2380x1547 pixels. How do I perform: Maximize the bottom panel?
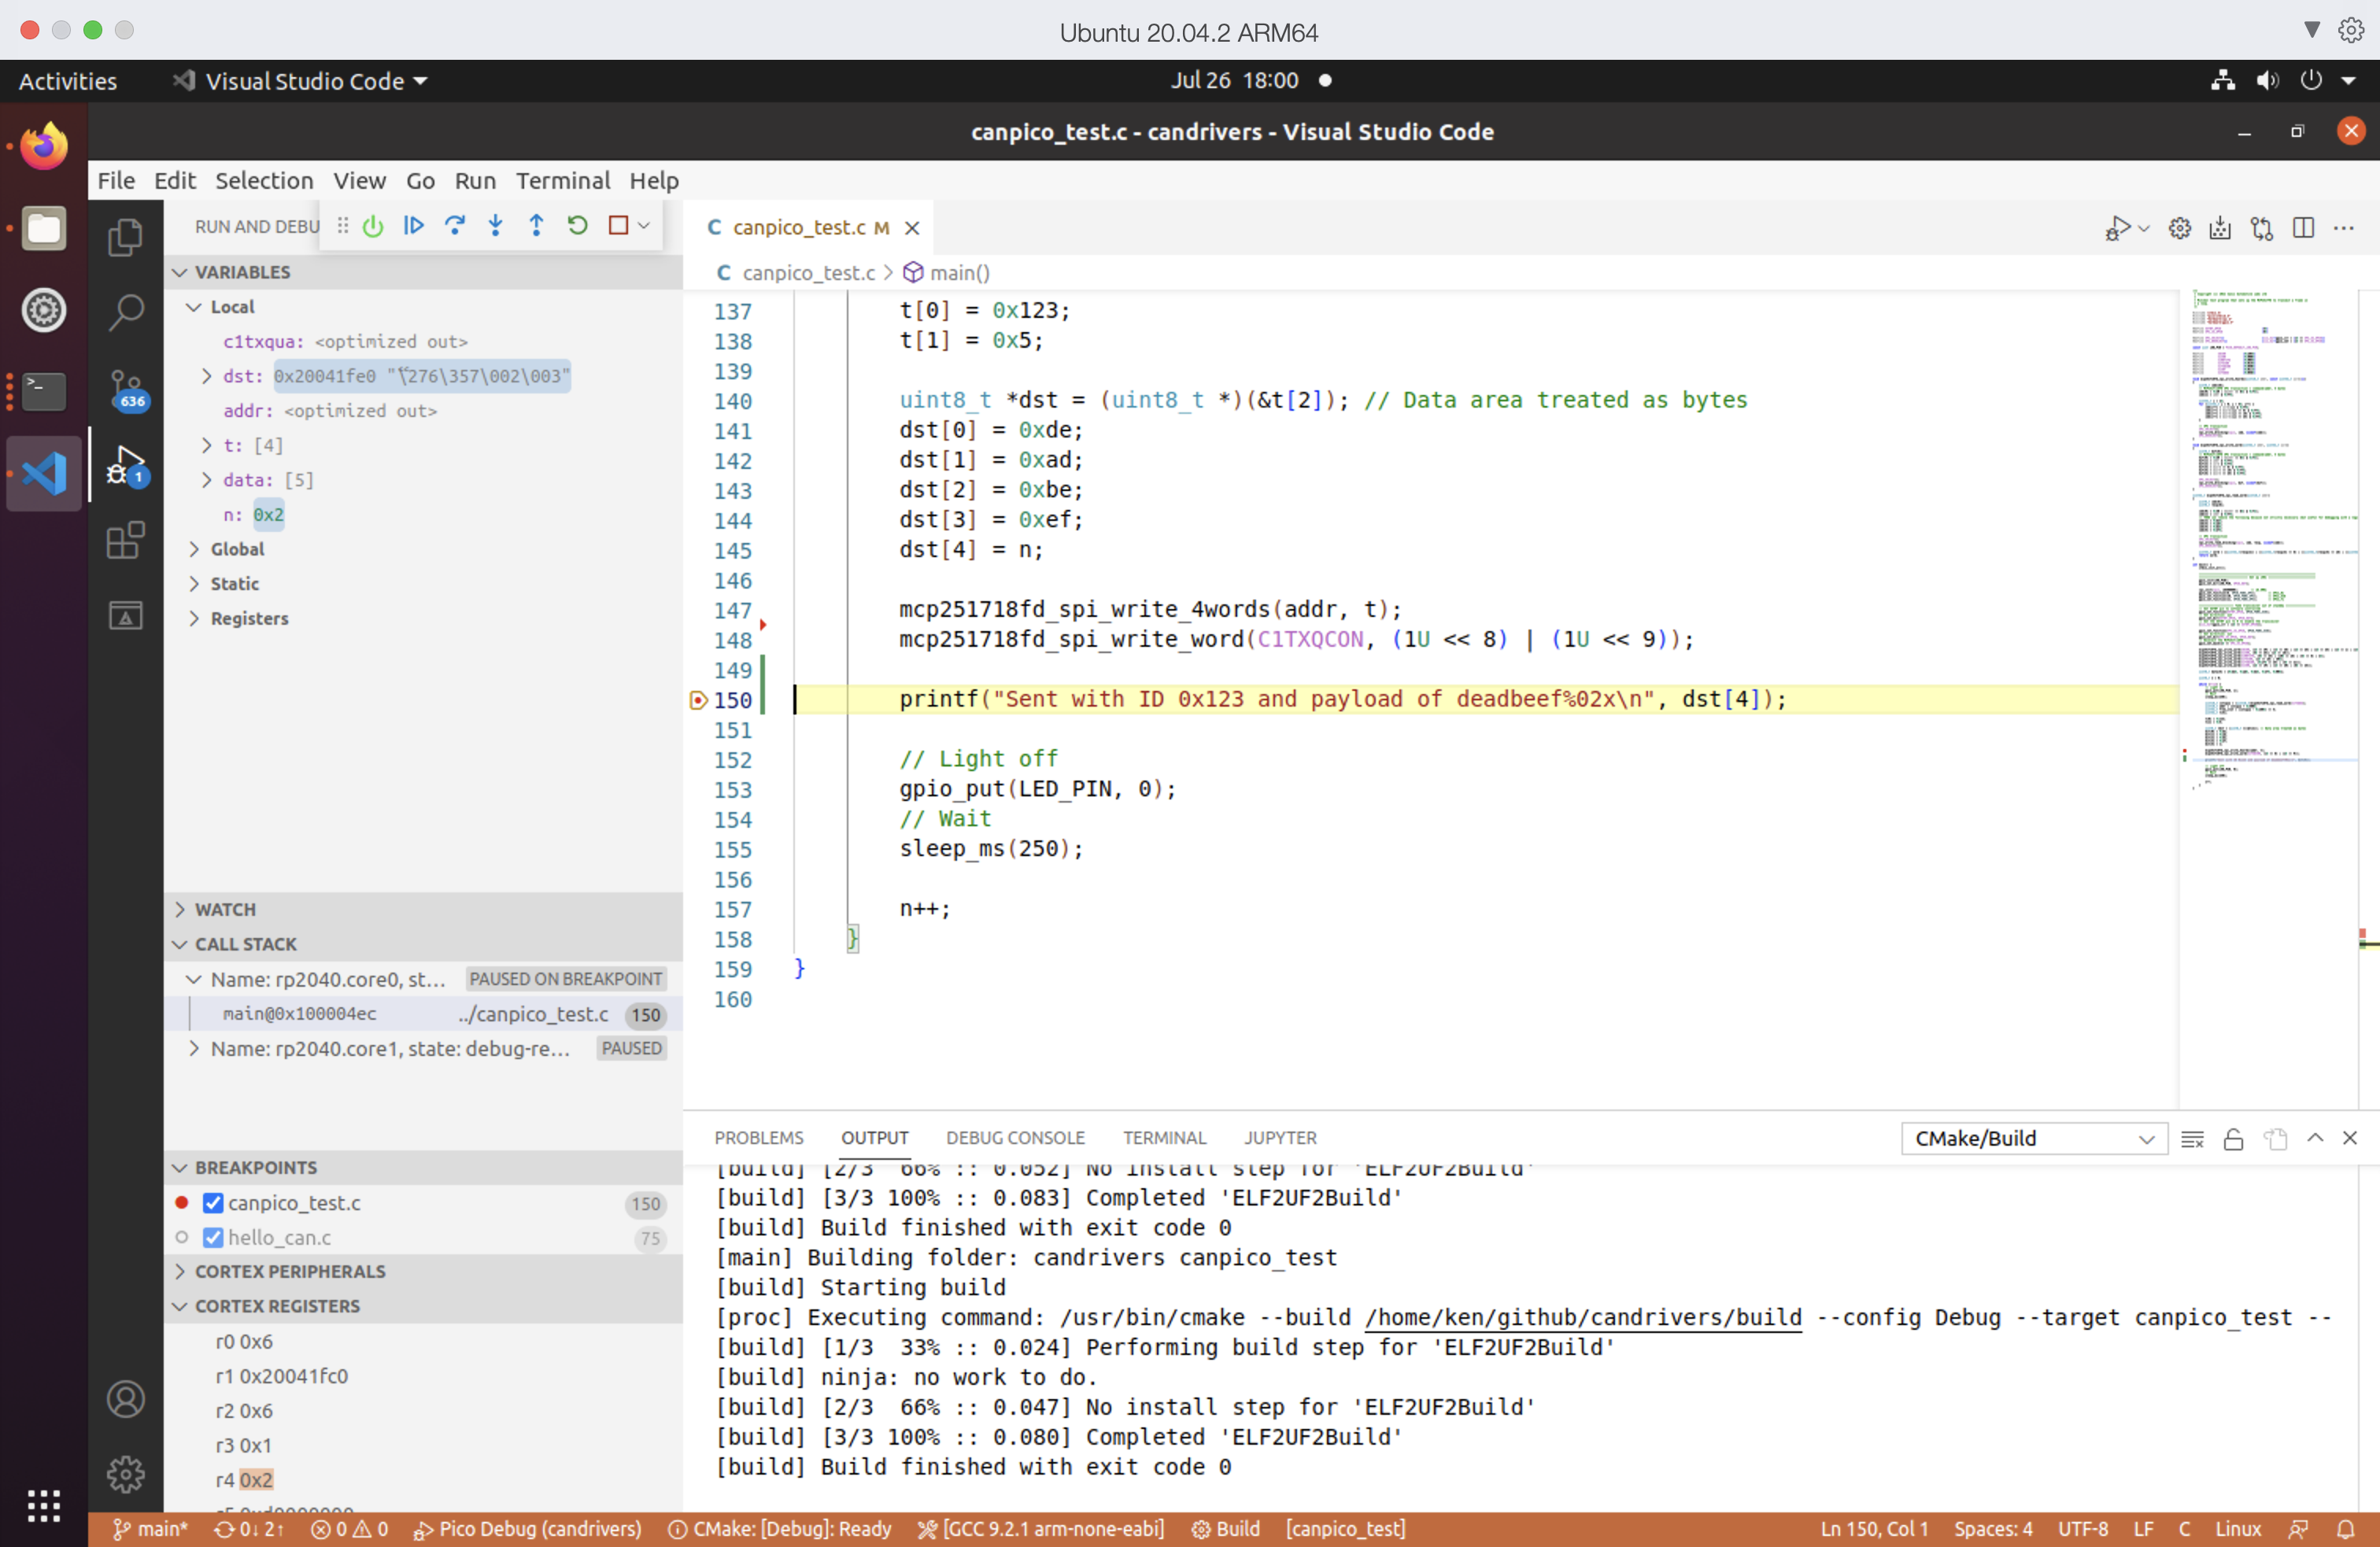click(x=2315, y=1138)
